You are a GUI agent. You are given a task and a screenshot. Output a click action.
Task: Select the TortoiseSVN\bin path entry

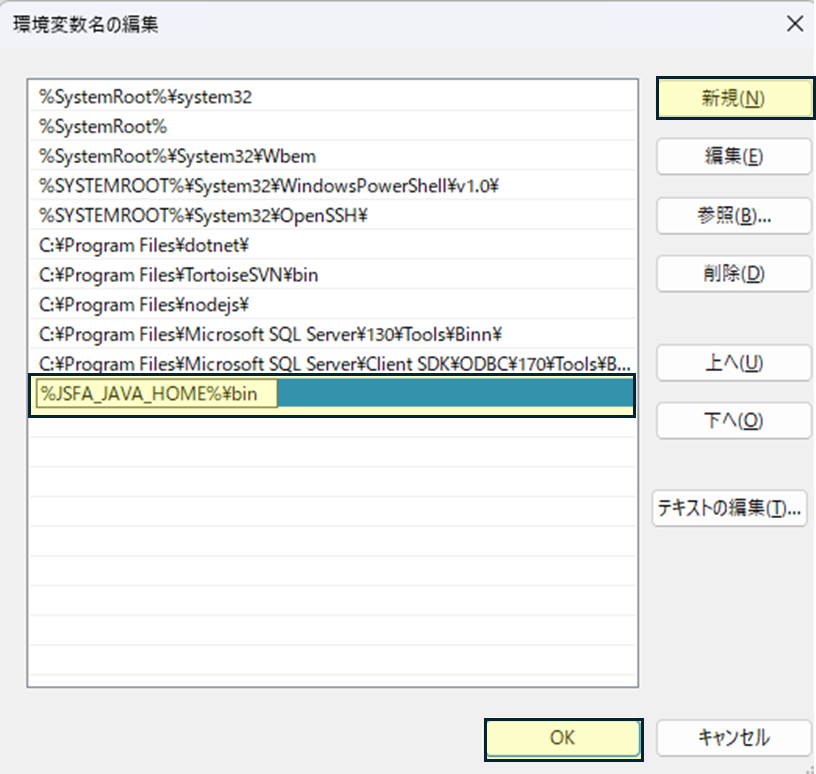point(179,275)
